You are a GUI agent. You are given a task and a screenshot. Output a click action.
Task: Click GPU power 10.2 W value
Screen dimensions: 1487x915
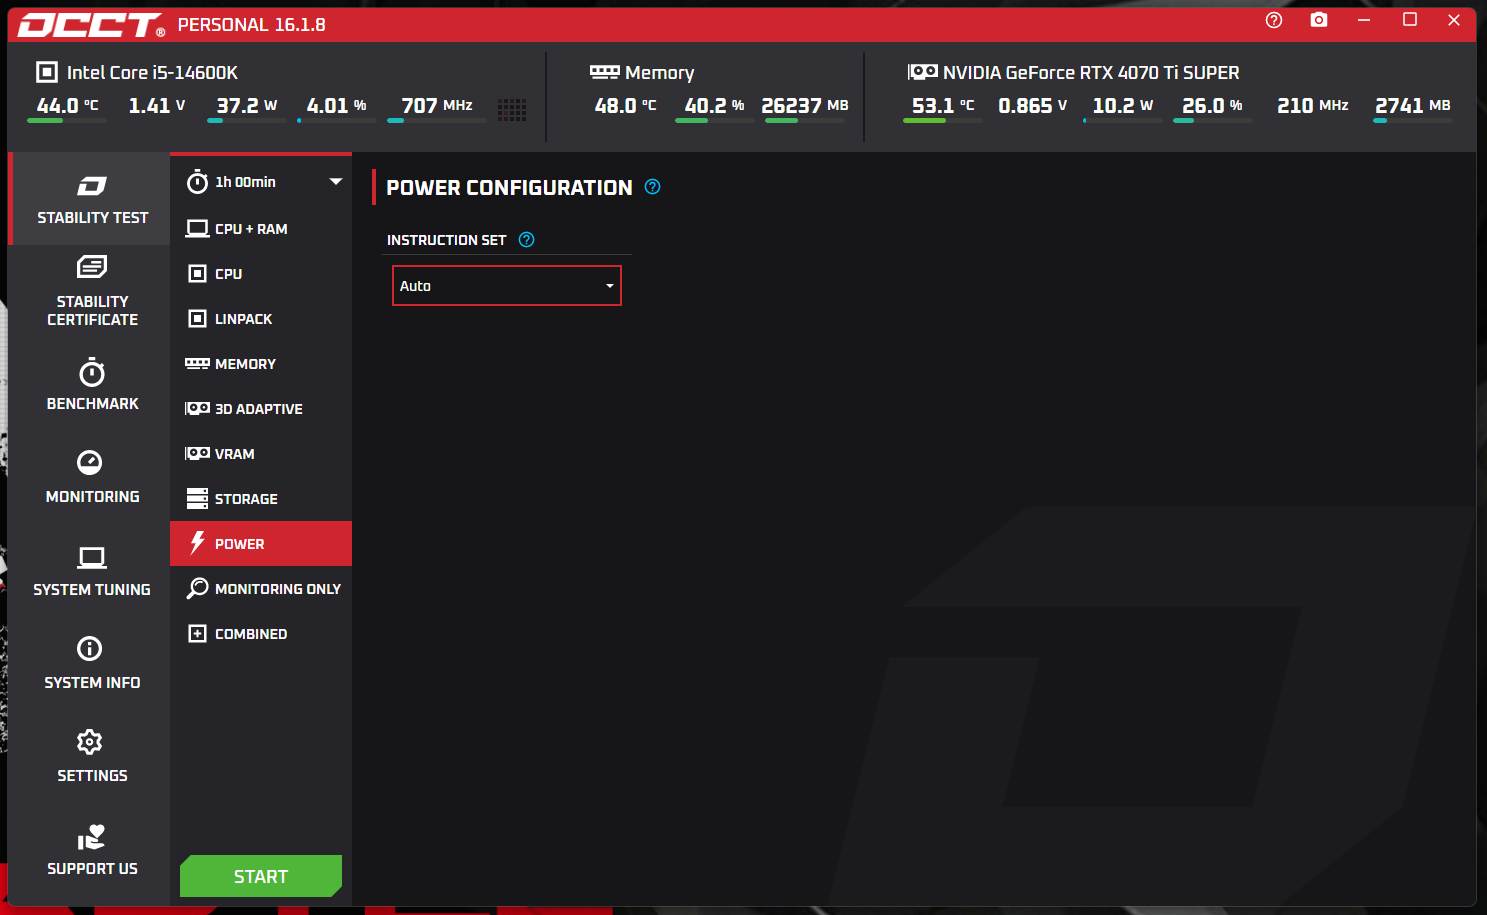click(x=1123, y=105)
